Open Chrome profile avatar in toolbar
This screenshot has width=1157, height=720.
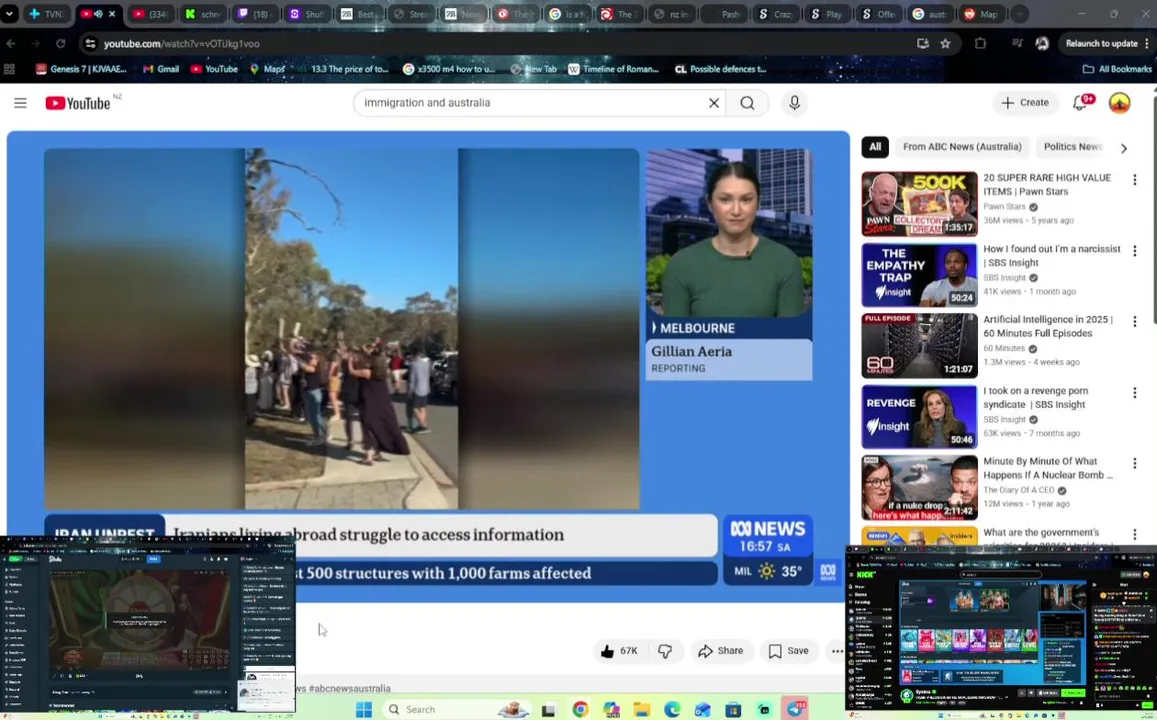[x=1042, y=44]
